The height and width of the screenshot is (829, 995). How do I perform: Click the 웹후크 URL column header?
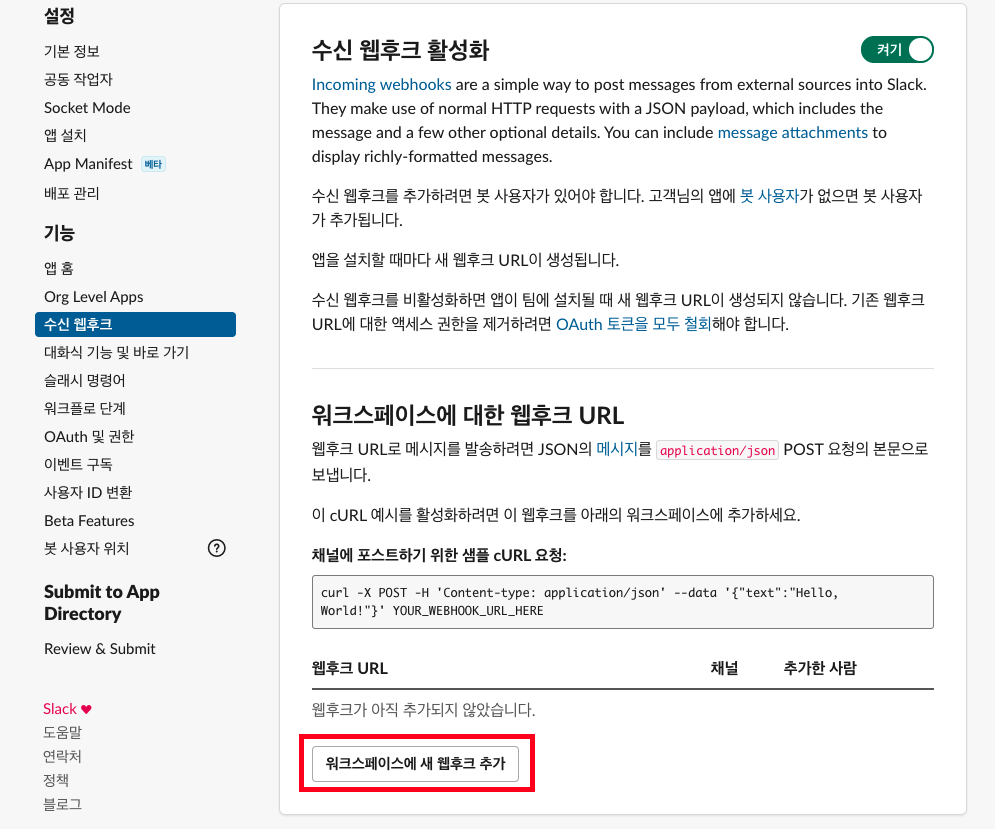tap(350, 668)
